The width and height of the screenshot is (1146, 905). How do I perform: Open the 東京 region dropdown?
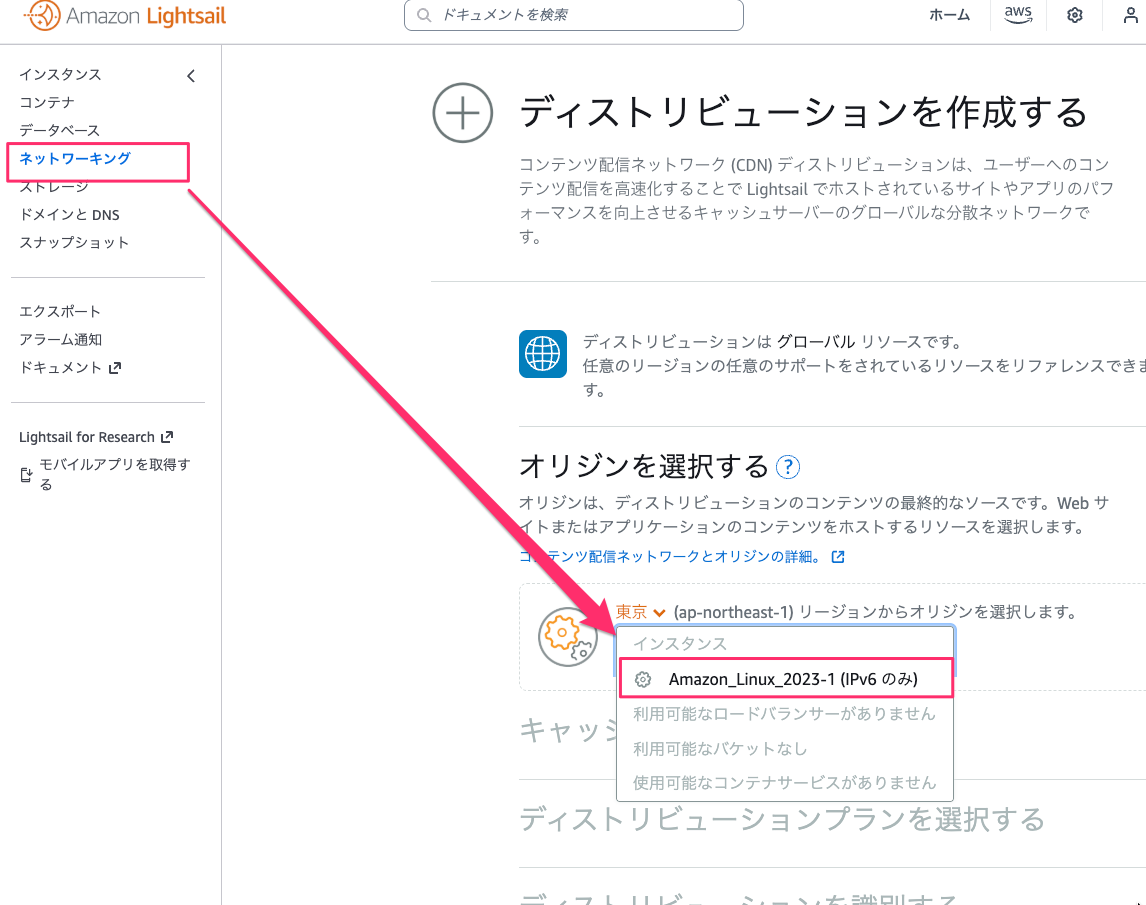[640, 612]
